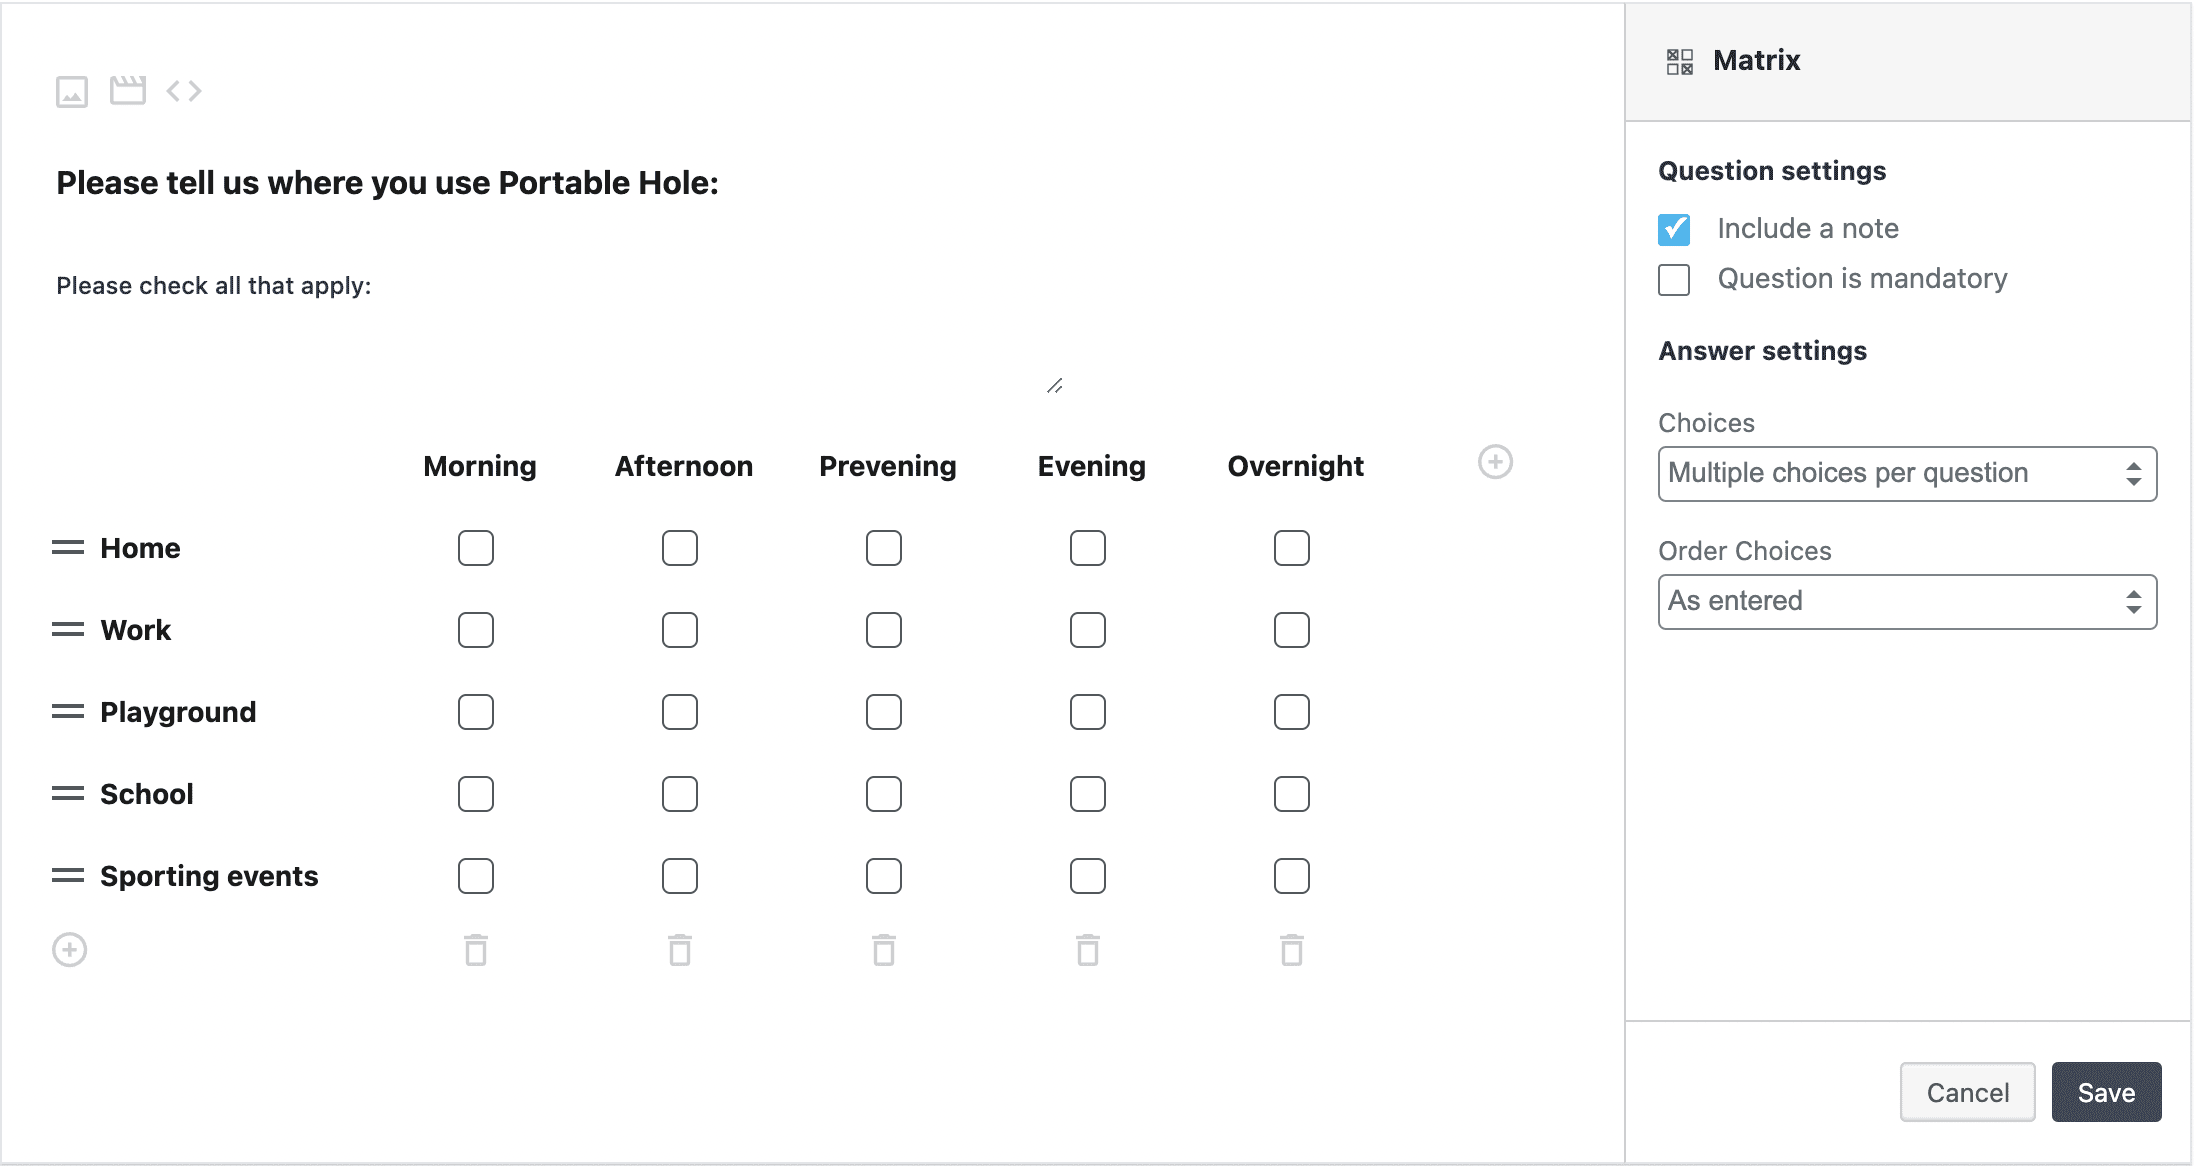Open the HTML source code editor
Screen dimensions: 2194x1166
pyautogui.click(x=185, y=91)
